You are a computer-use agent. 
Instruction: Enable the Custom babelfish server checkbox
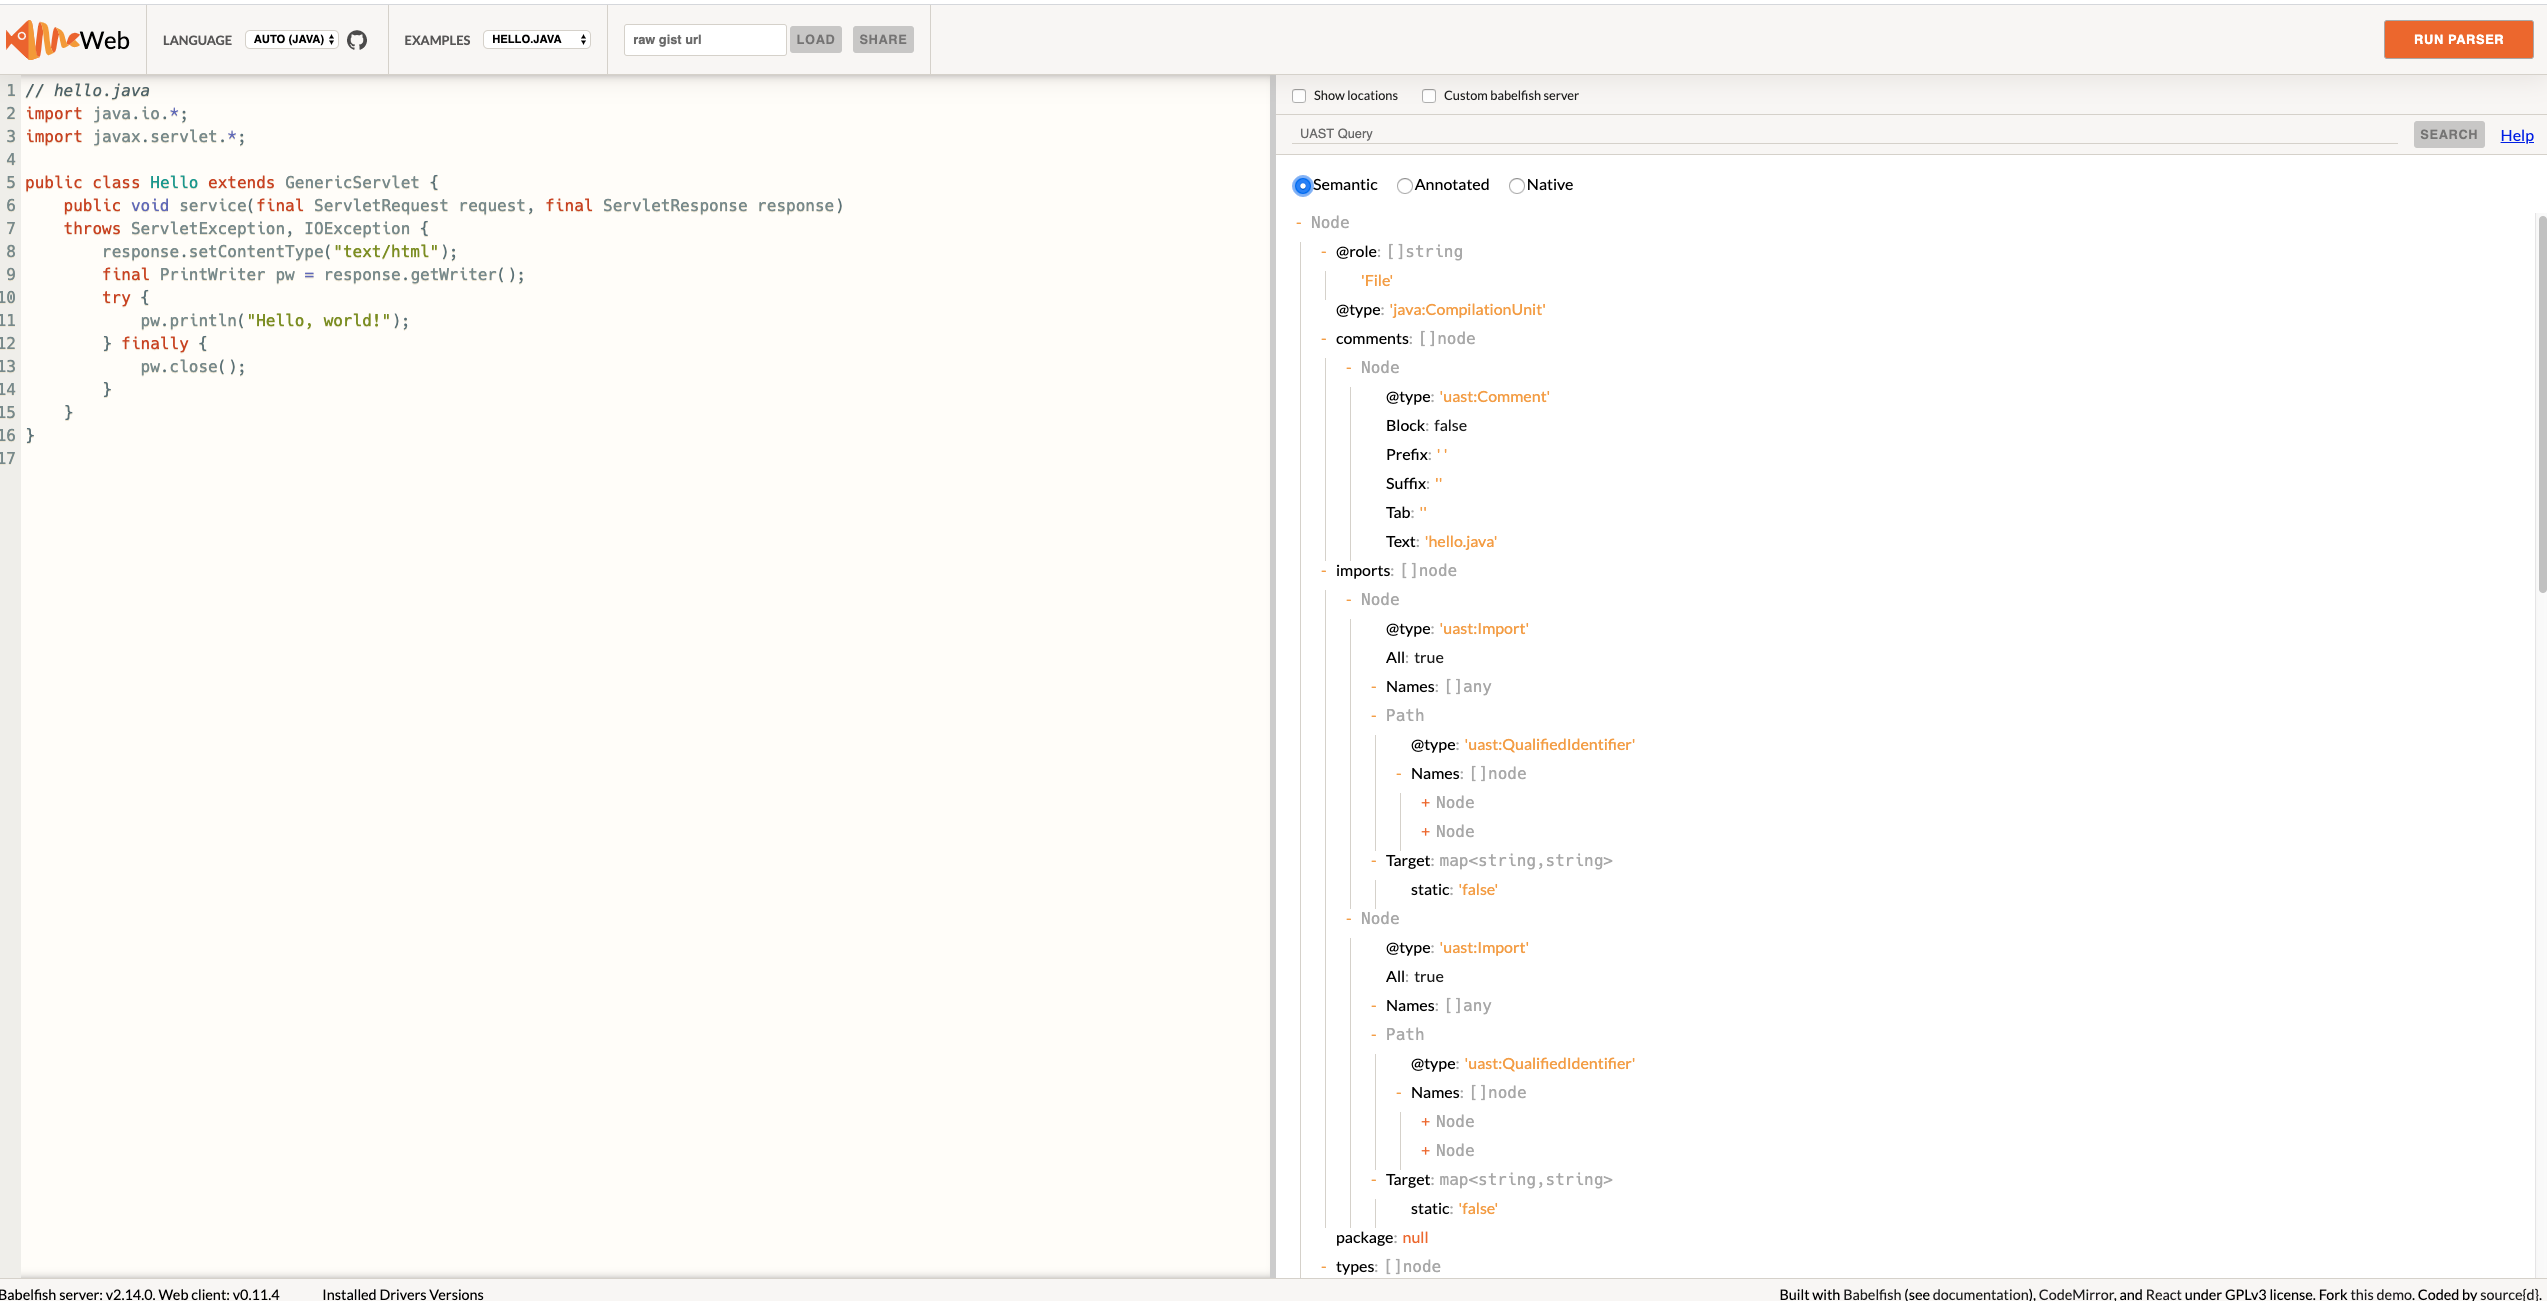coord(1429,95)
